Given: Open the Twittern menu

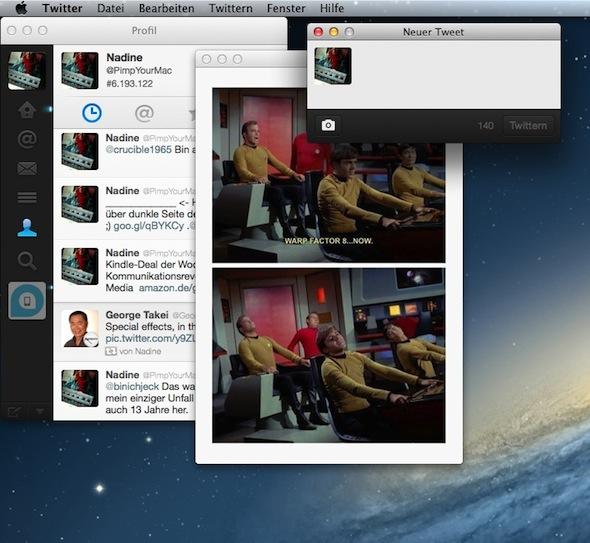Looking at the screenshot, I should pyautogui.click(x=231, y=8).
